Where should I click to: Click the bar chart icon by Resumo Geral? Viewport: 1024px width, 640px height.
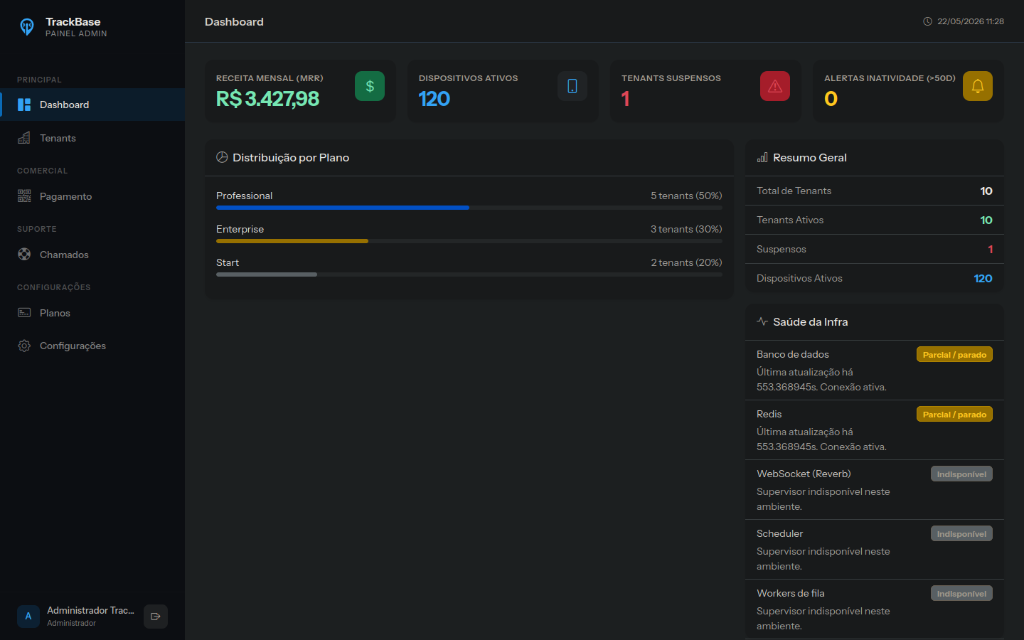tap(762, 157)
